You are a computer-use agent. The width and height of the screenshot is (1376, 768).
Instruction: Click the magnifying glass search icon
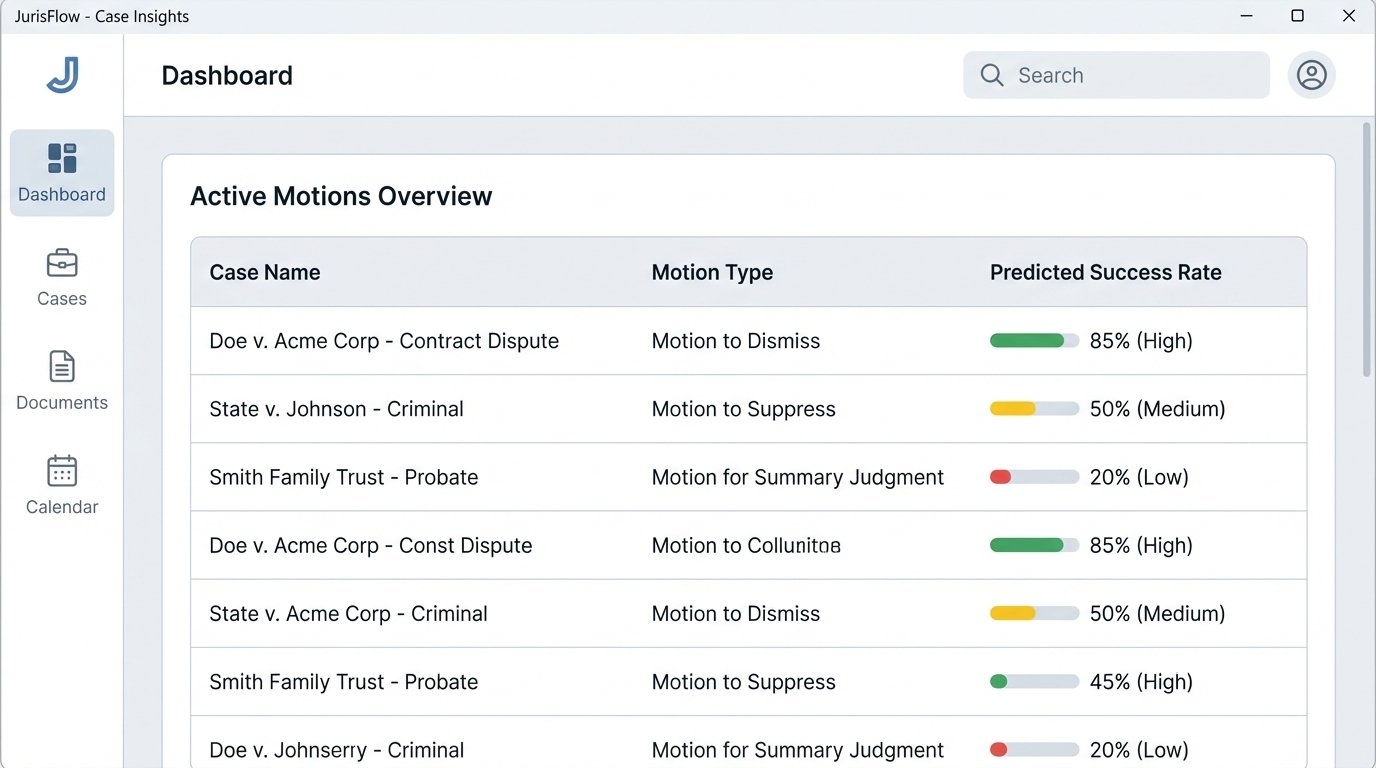point(991,75)
